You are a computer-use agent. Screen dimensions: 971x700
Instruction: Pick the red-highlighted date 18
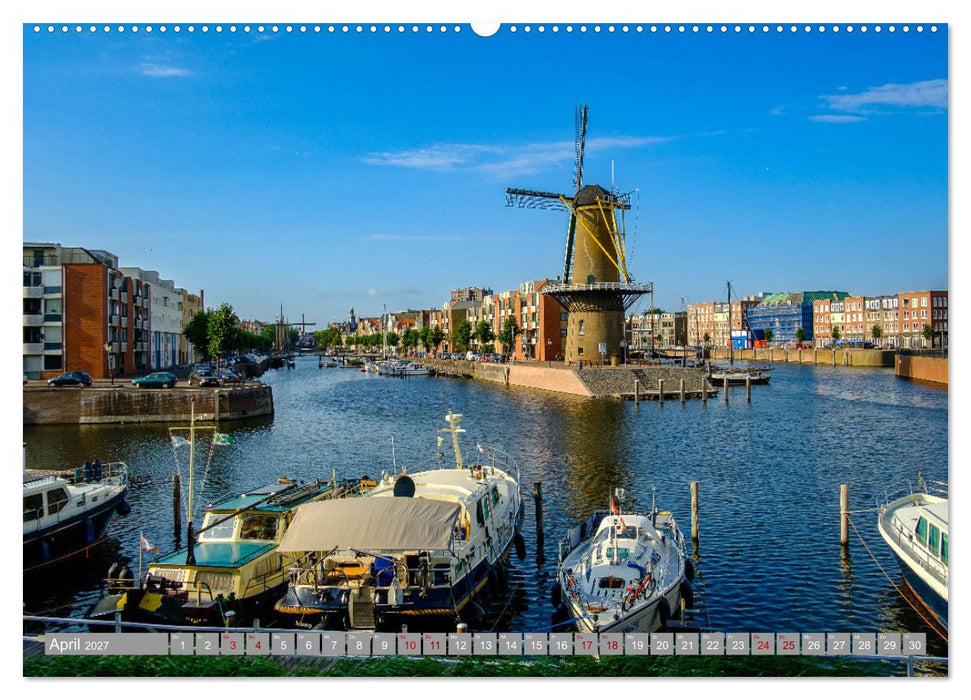[612, 644]
